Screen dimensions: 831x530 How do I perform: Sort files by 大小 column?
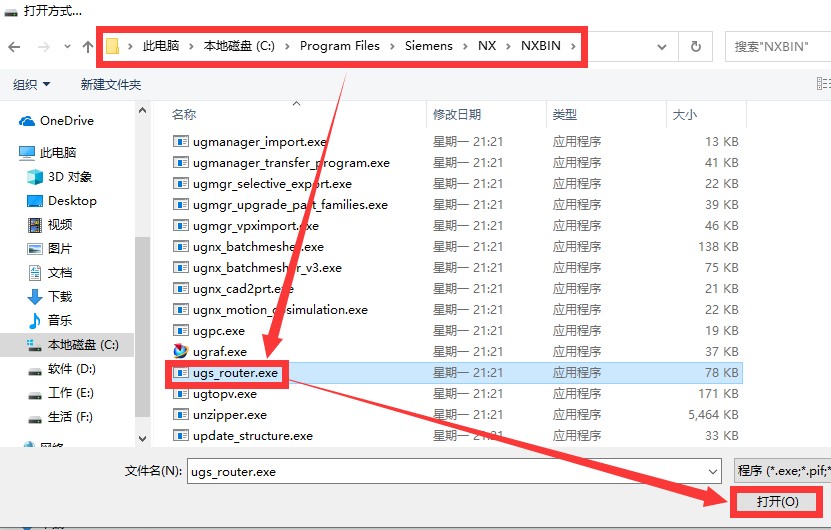click(x=685, y=114)
